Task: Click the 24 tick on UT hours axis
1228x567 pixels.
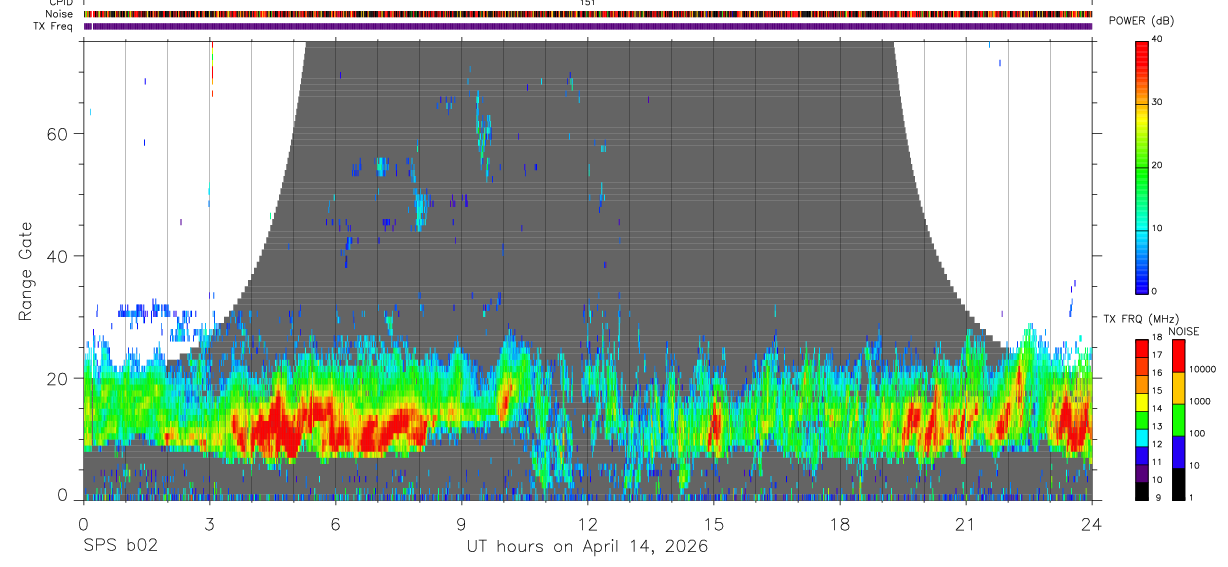Action: click(x=1091, y=523)
